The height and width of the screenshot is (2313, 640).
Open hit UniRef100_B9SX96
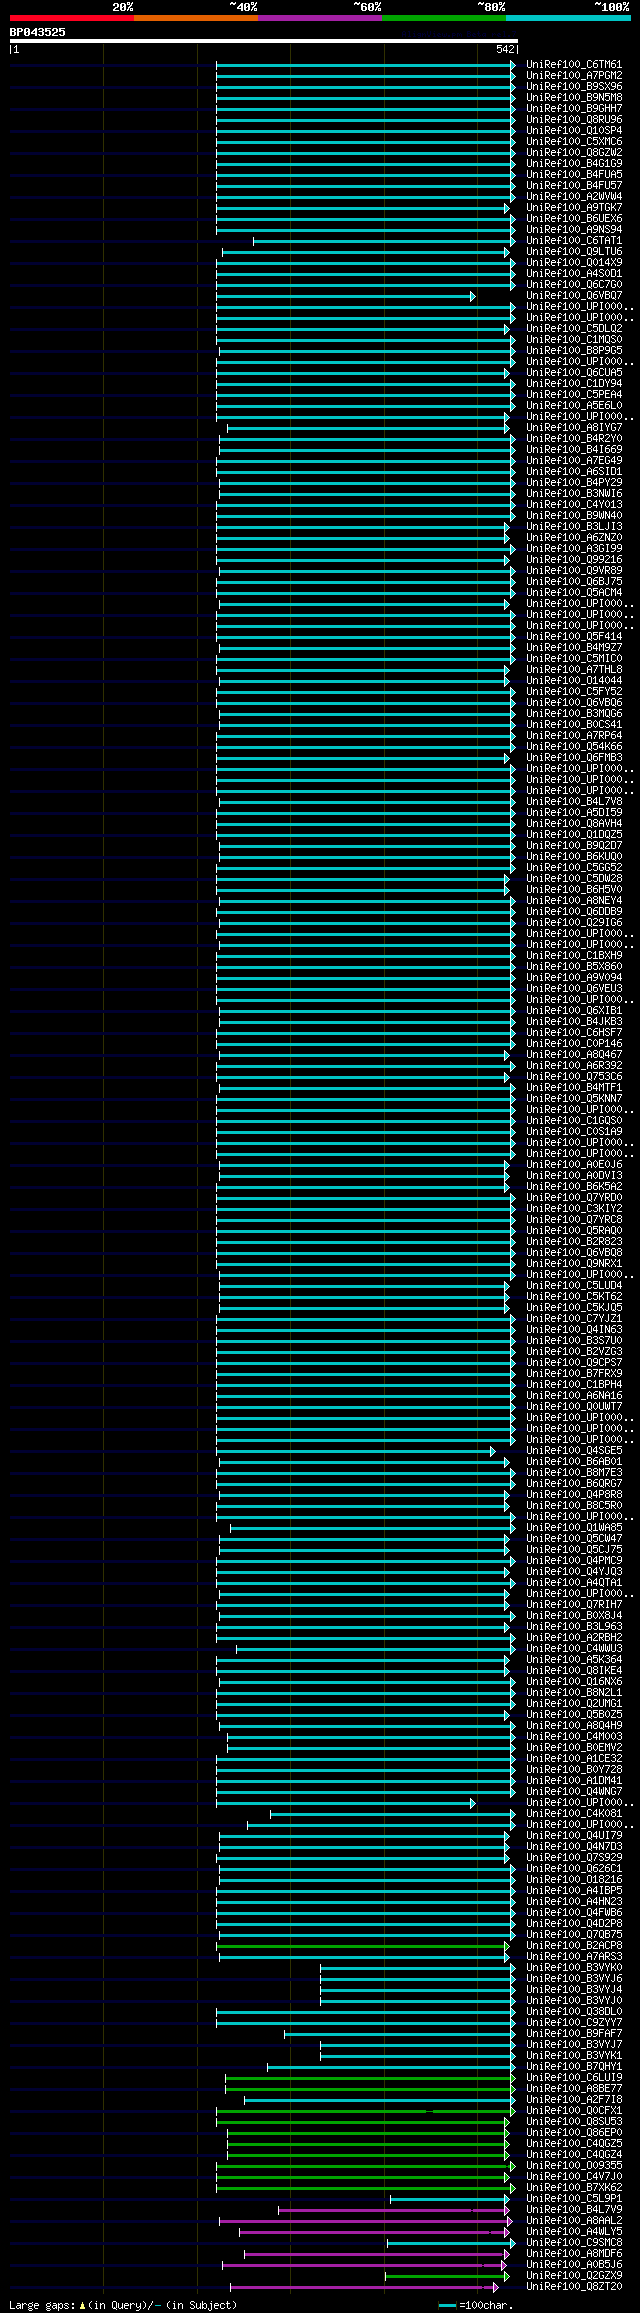coord(574,87)
